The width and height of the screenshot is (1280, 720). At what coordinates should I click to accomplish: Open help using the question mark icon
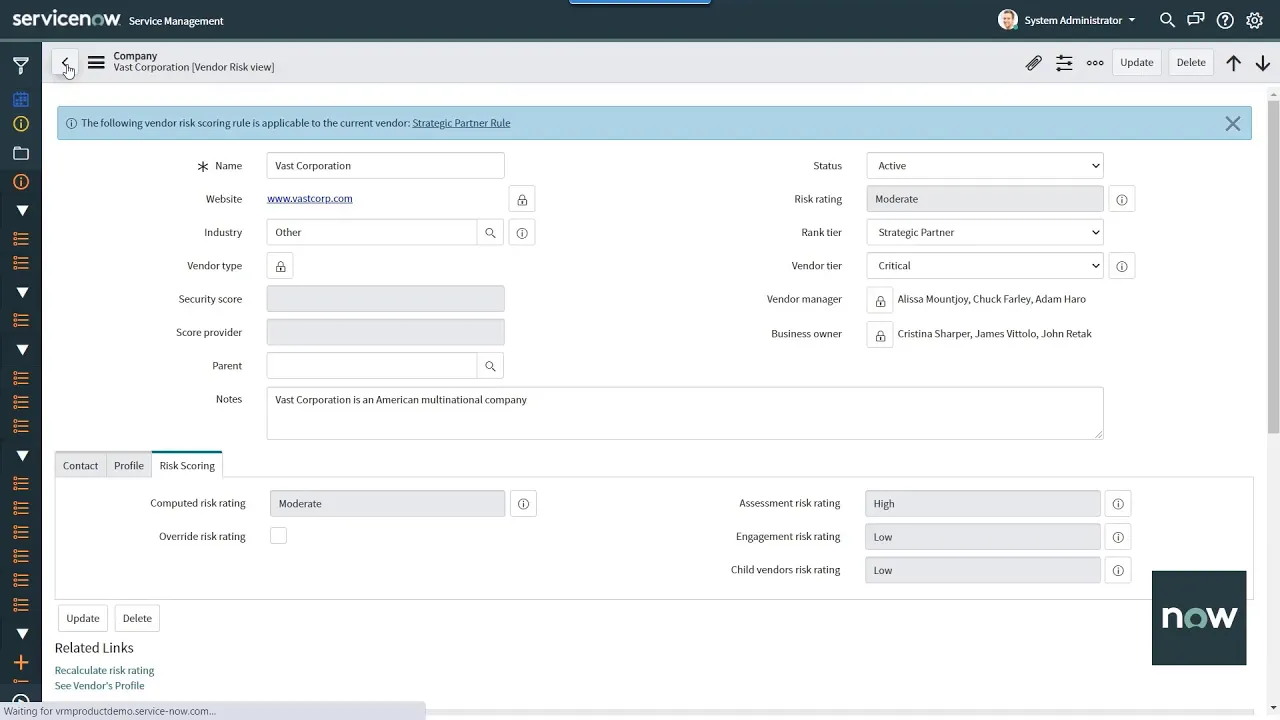pyautogui.click(x=1225, y=20)
